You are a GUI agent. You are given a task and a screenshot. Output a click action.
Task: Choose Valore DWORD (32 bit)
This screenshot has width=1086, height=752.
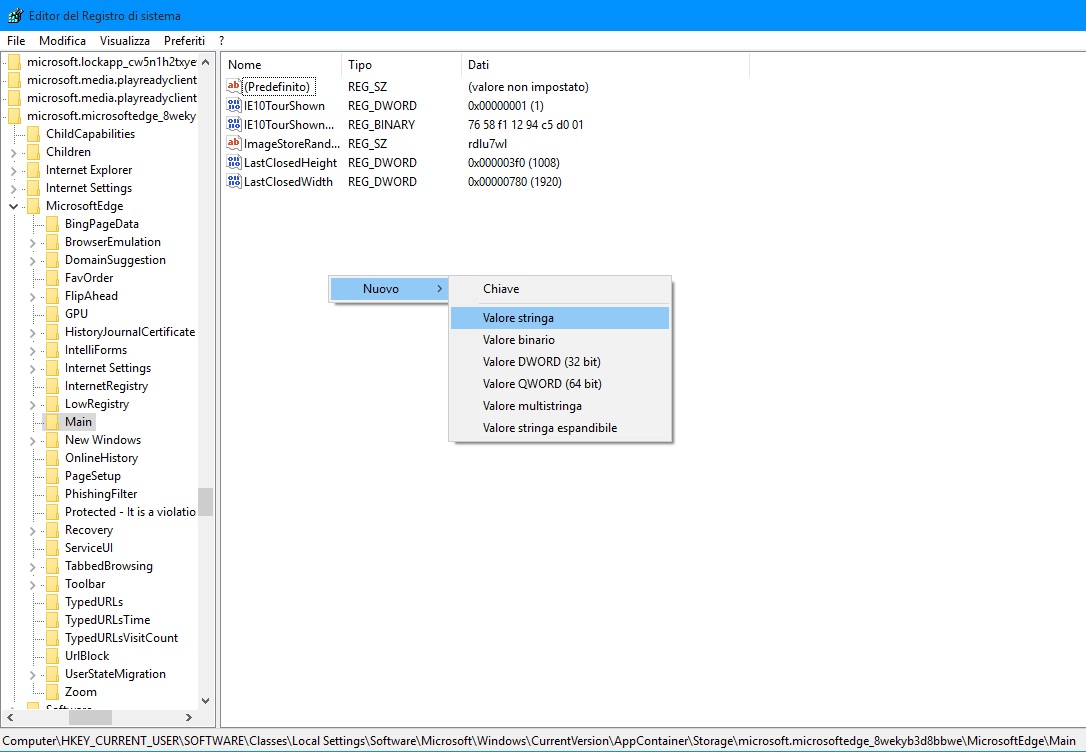(560, 361)
